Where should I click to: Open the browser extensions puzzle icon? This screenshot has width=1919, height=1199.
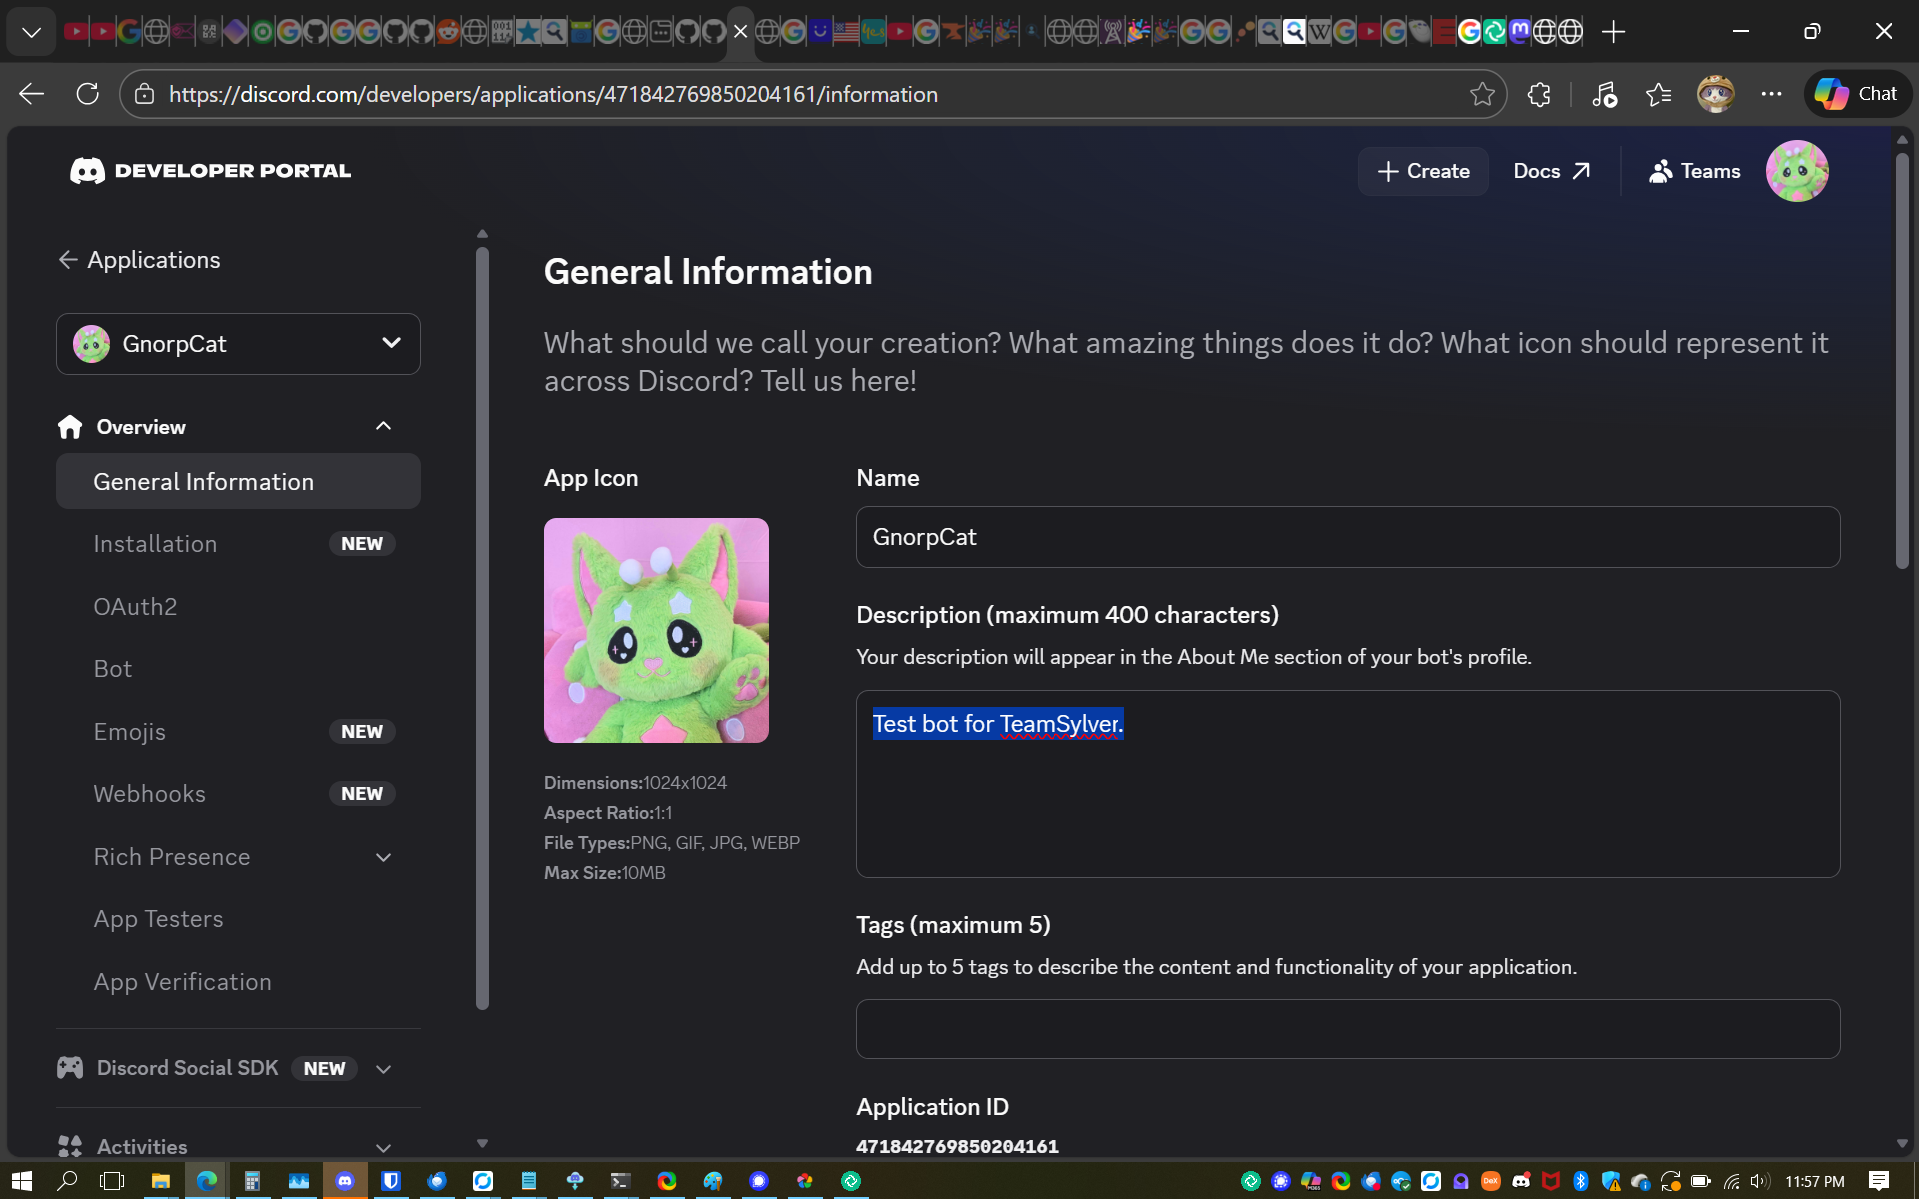tap(1539, 94)
